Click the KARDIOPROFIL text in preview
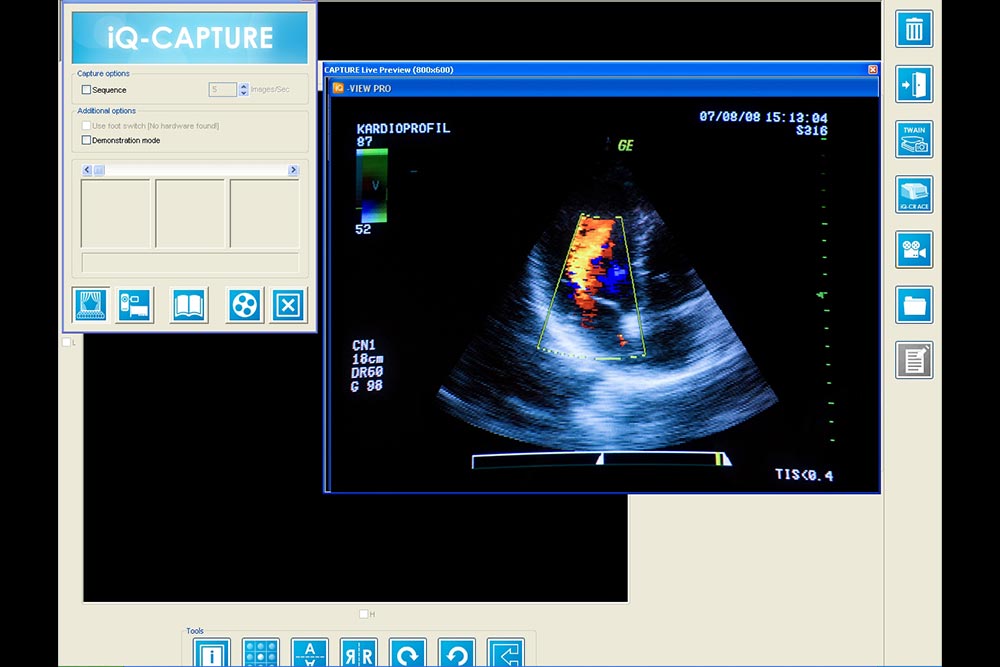Screen dimensions: 1000x667 coord(403,128)
